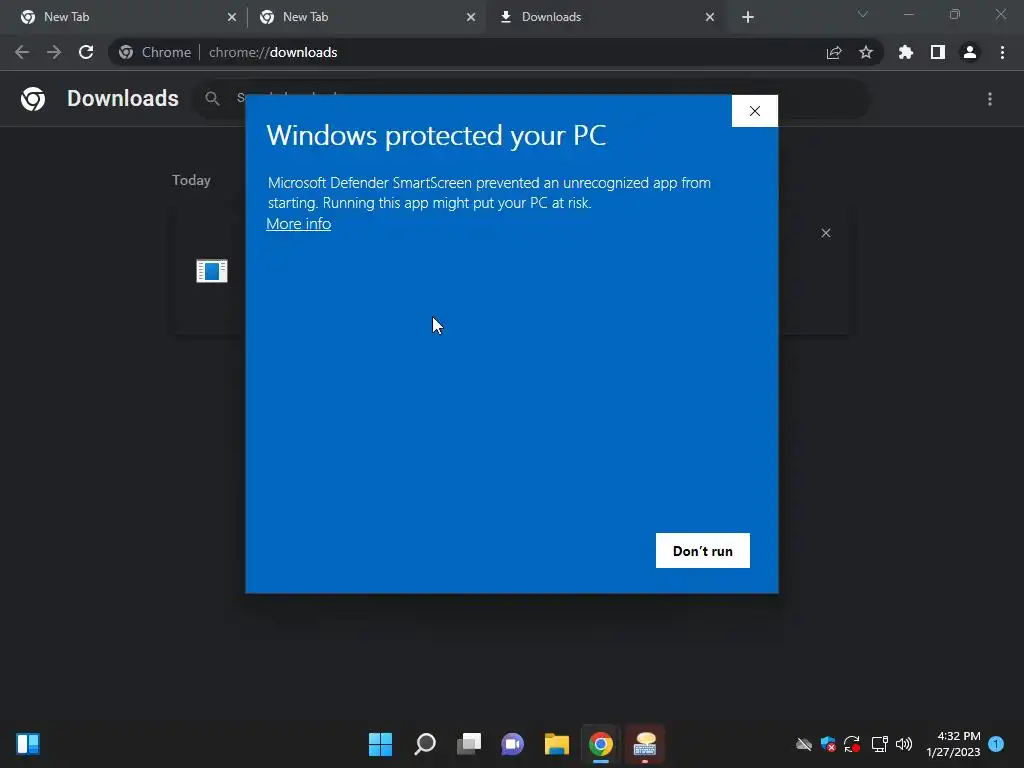Open the Widgets panel on the taskbar
Image resolution: width=1024 pixels, height=768 pixels.
click(28, 744)
